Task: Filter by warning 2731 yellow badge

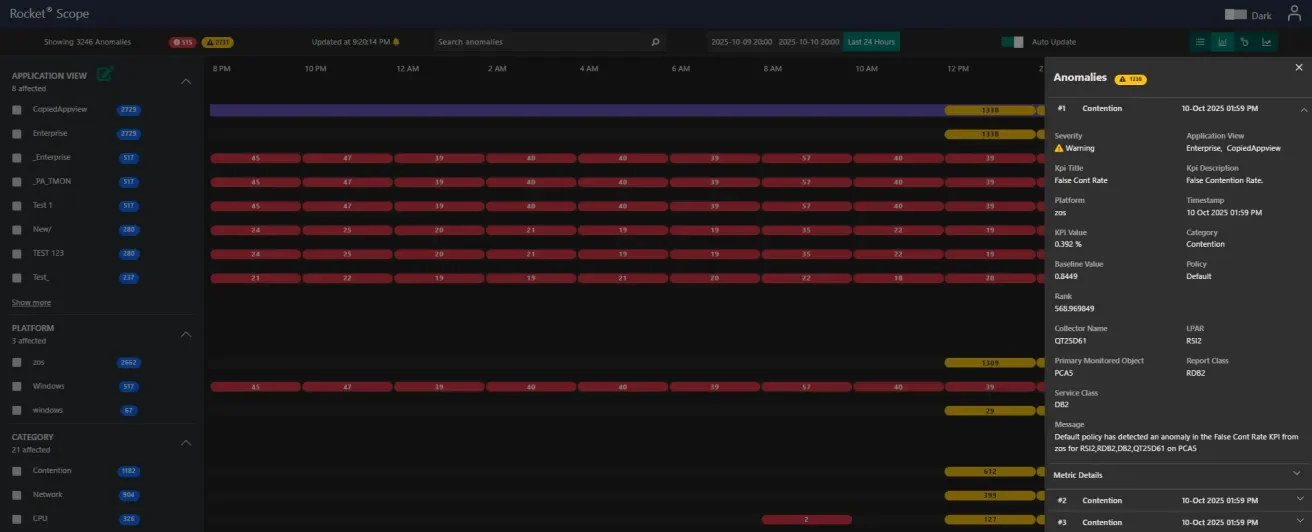Action: click(x=218, y=42)
